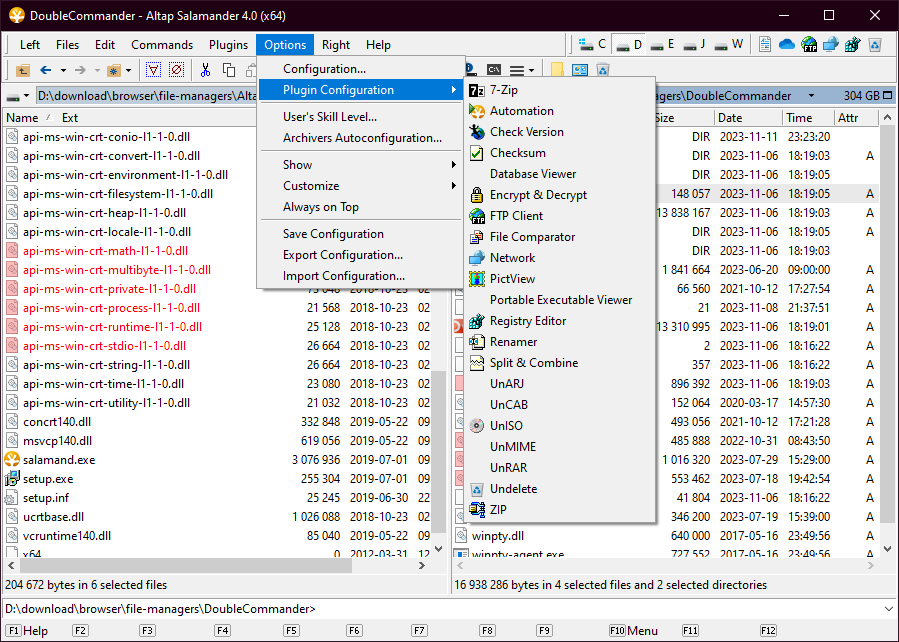
Task: Click Save Configuration entry
Action: tap(333, 234)
